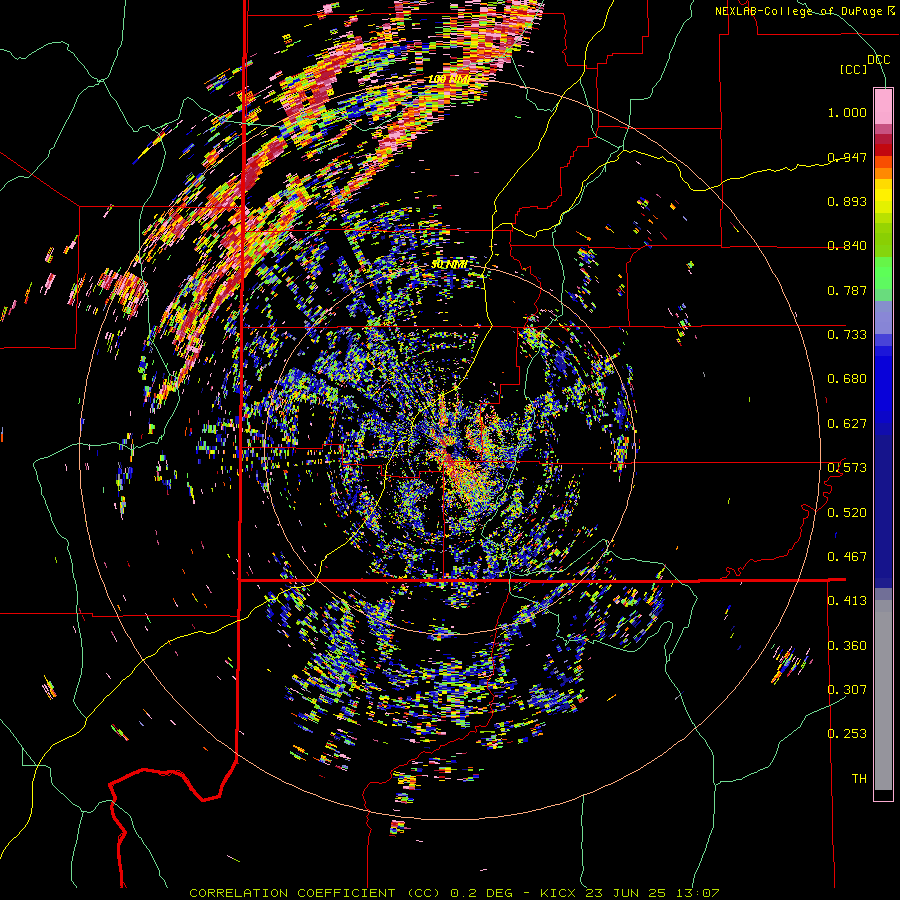Image resolution: width=900 pixels, height=900 pixels.
Task: Click the DCC label above the scale
Action: coord(878,59)
